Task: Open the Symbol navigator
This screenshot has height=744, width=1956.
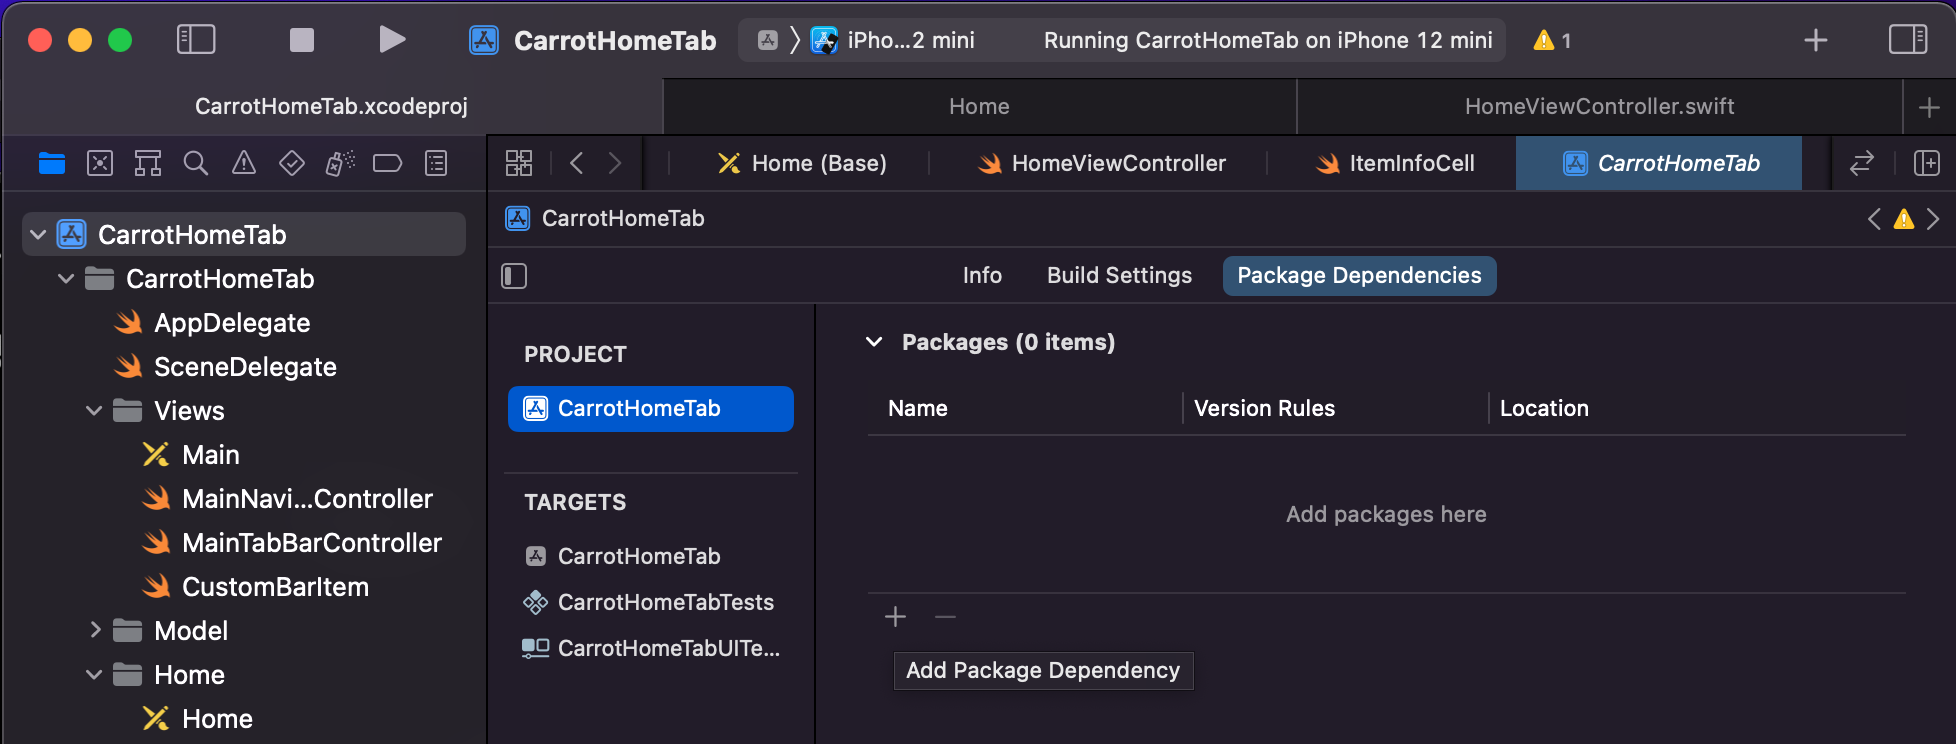Action: (148, 163)
